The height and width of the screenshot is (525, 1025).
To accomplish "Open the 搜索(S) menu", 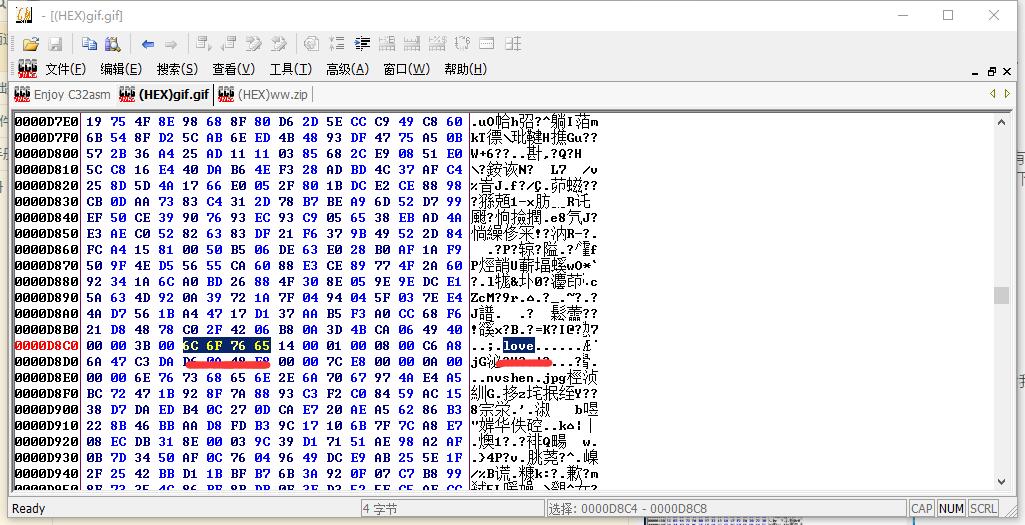I will pyautogui.click(x=177, y=69).
